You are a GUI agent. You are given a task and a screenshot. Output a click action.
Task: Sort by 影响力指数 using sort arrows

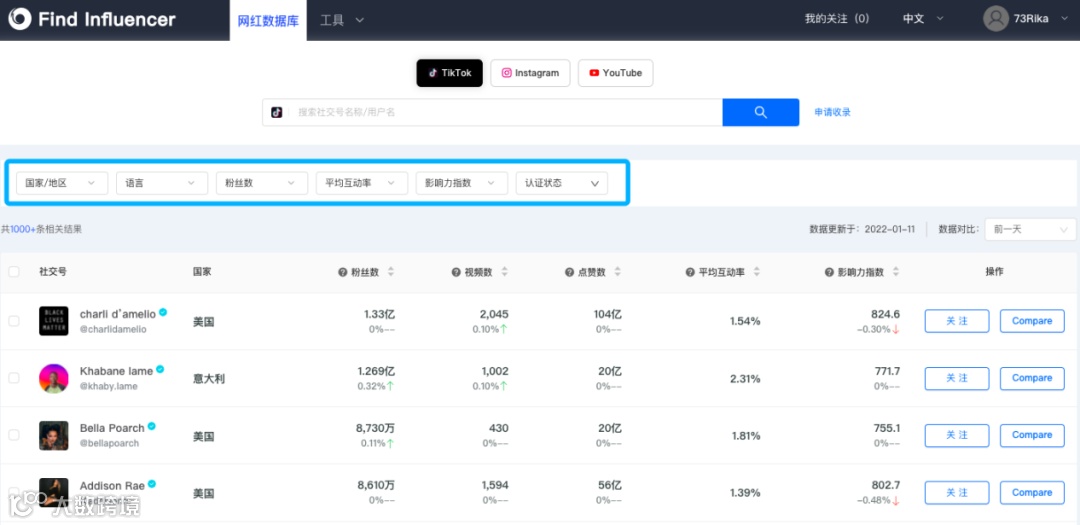[896, 272]
